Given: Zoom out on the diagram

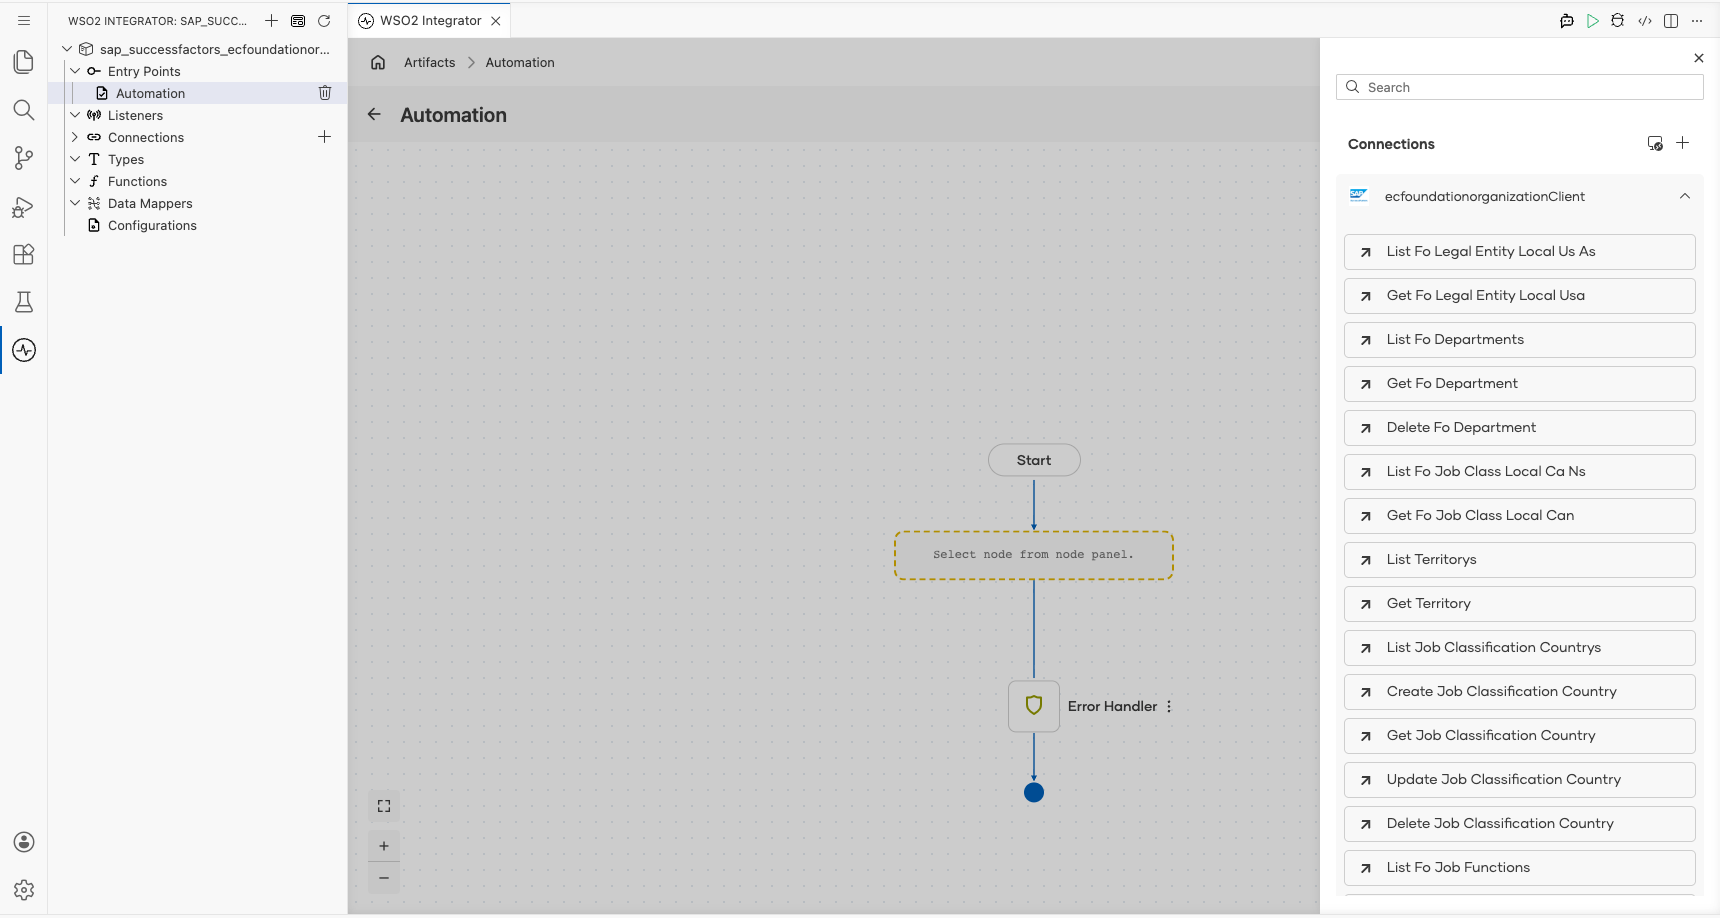Looking at the screenshot, I should pos(384,878).
